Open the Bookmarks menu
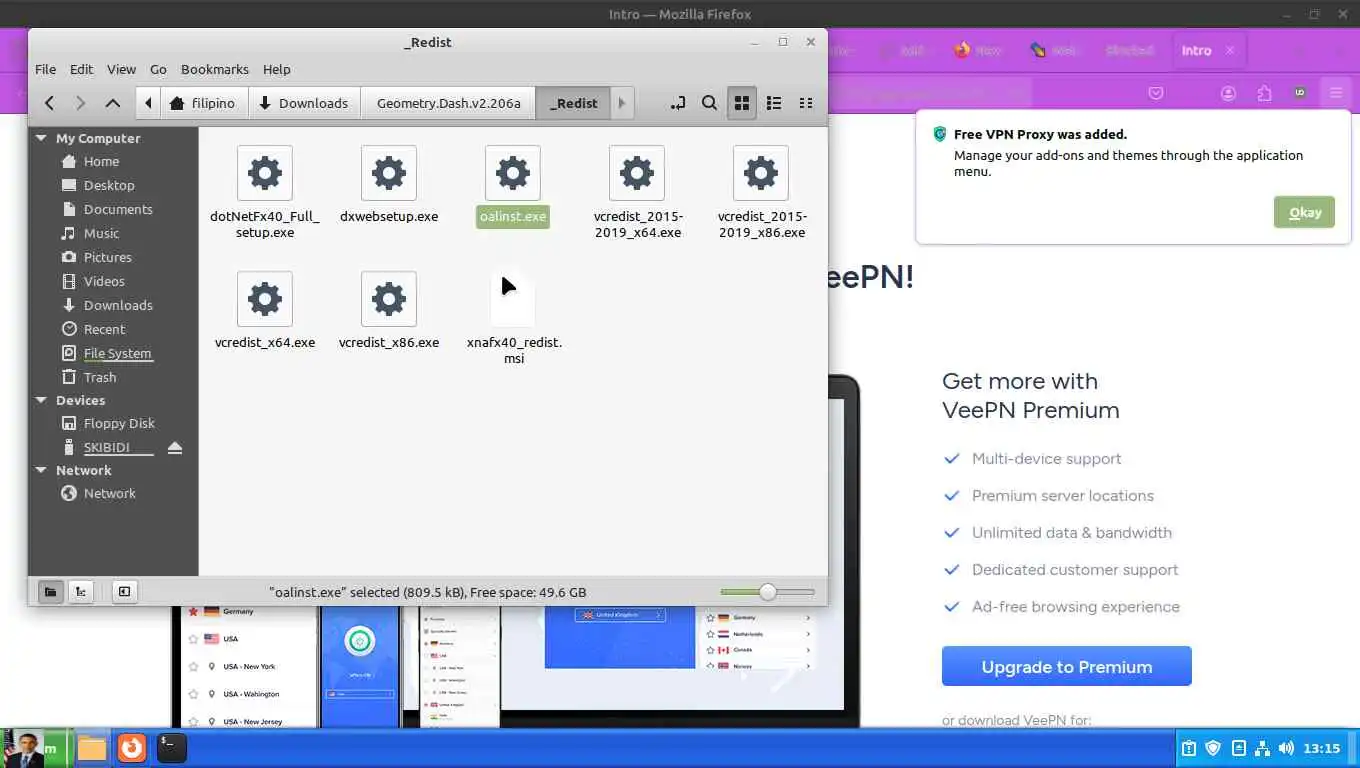The image size is (1360, 768). click(215, 69)
